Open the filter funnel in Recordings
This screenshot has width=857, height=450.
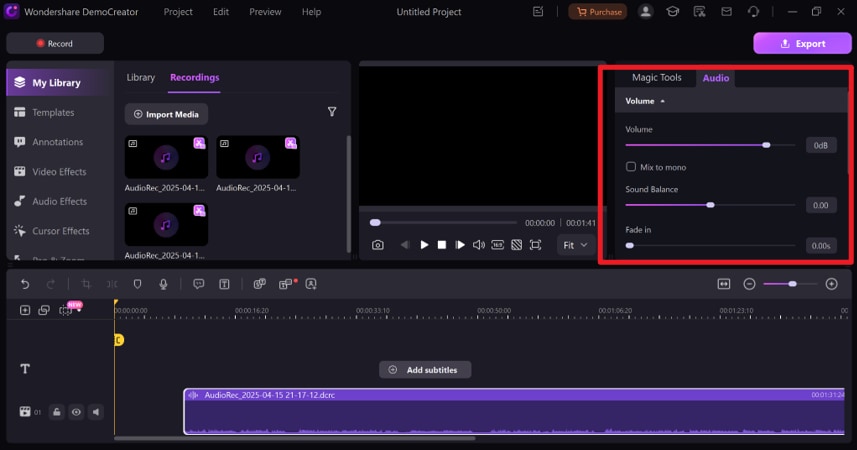332,112
